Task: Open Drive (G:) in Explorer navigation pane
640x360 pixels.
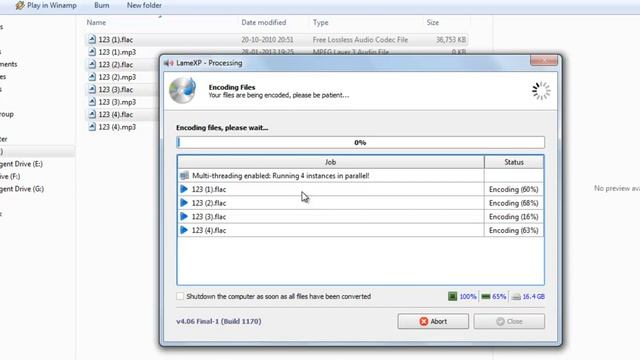Action: [x=22, y=189]
